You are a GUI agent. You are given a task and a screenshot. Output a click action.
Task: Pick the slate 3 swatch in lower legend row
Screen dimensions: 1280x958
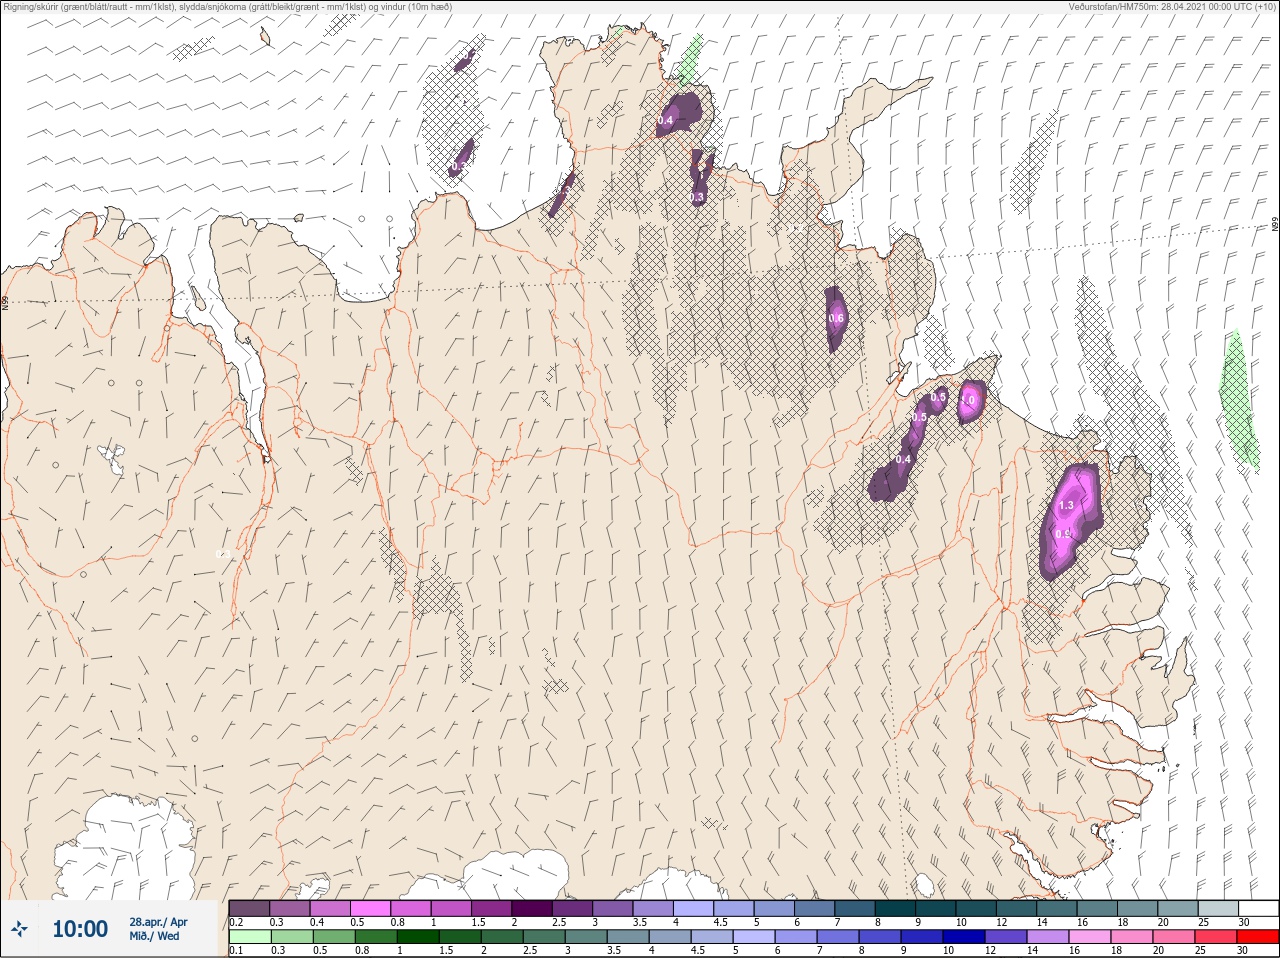(x=587, y=937)
